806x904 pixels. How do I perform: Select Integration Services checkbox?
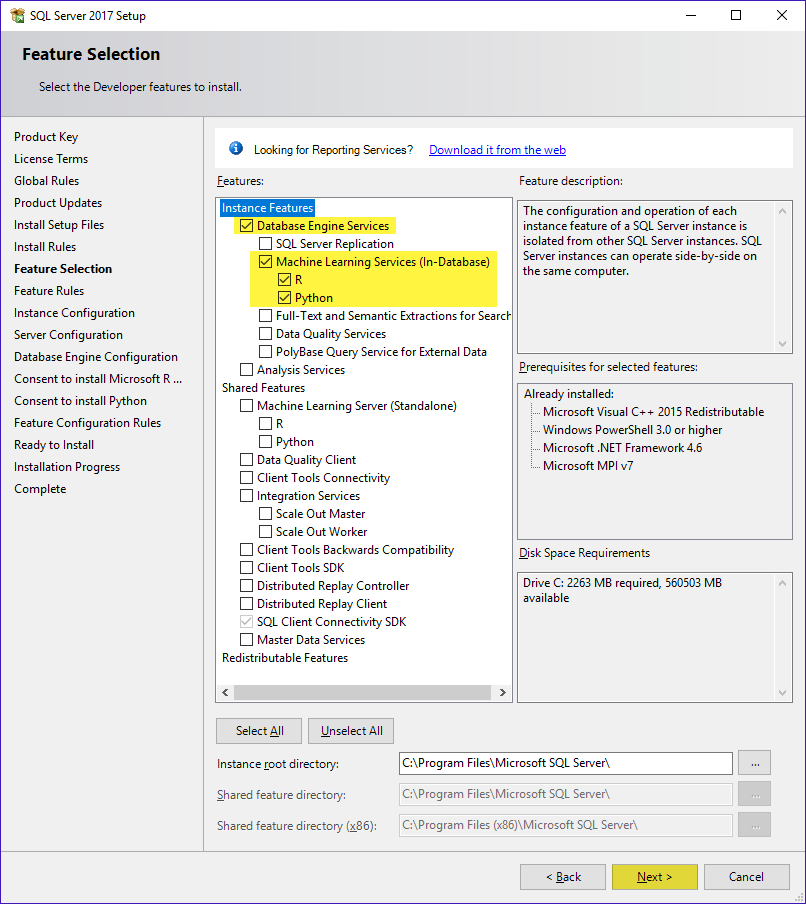pos(246,495)
